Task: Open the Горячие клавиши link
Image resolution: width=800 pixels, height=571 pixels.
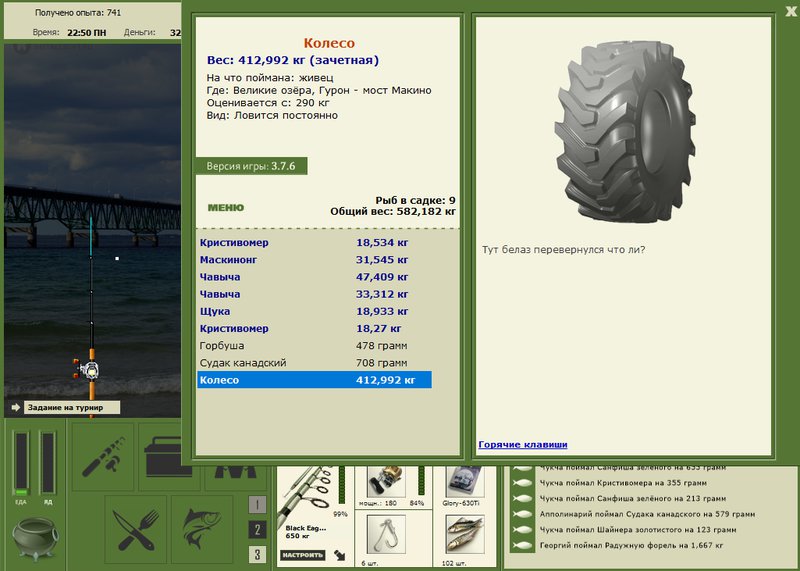Action: (x=522, y=444)
